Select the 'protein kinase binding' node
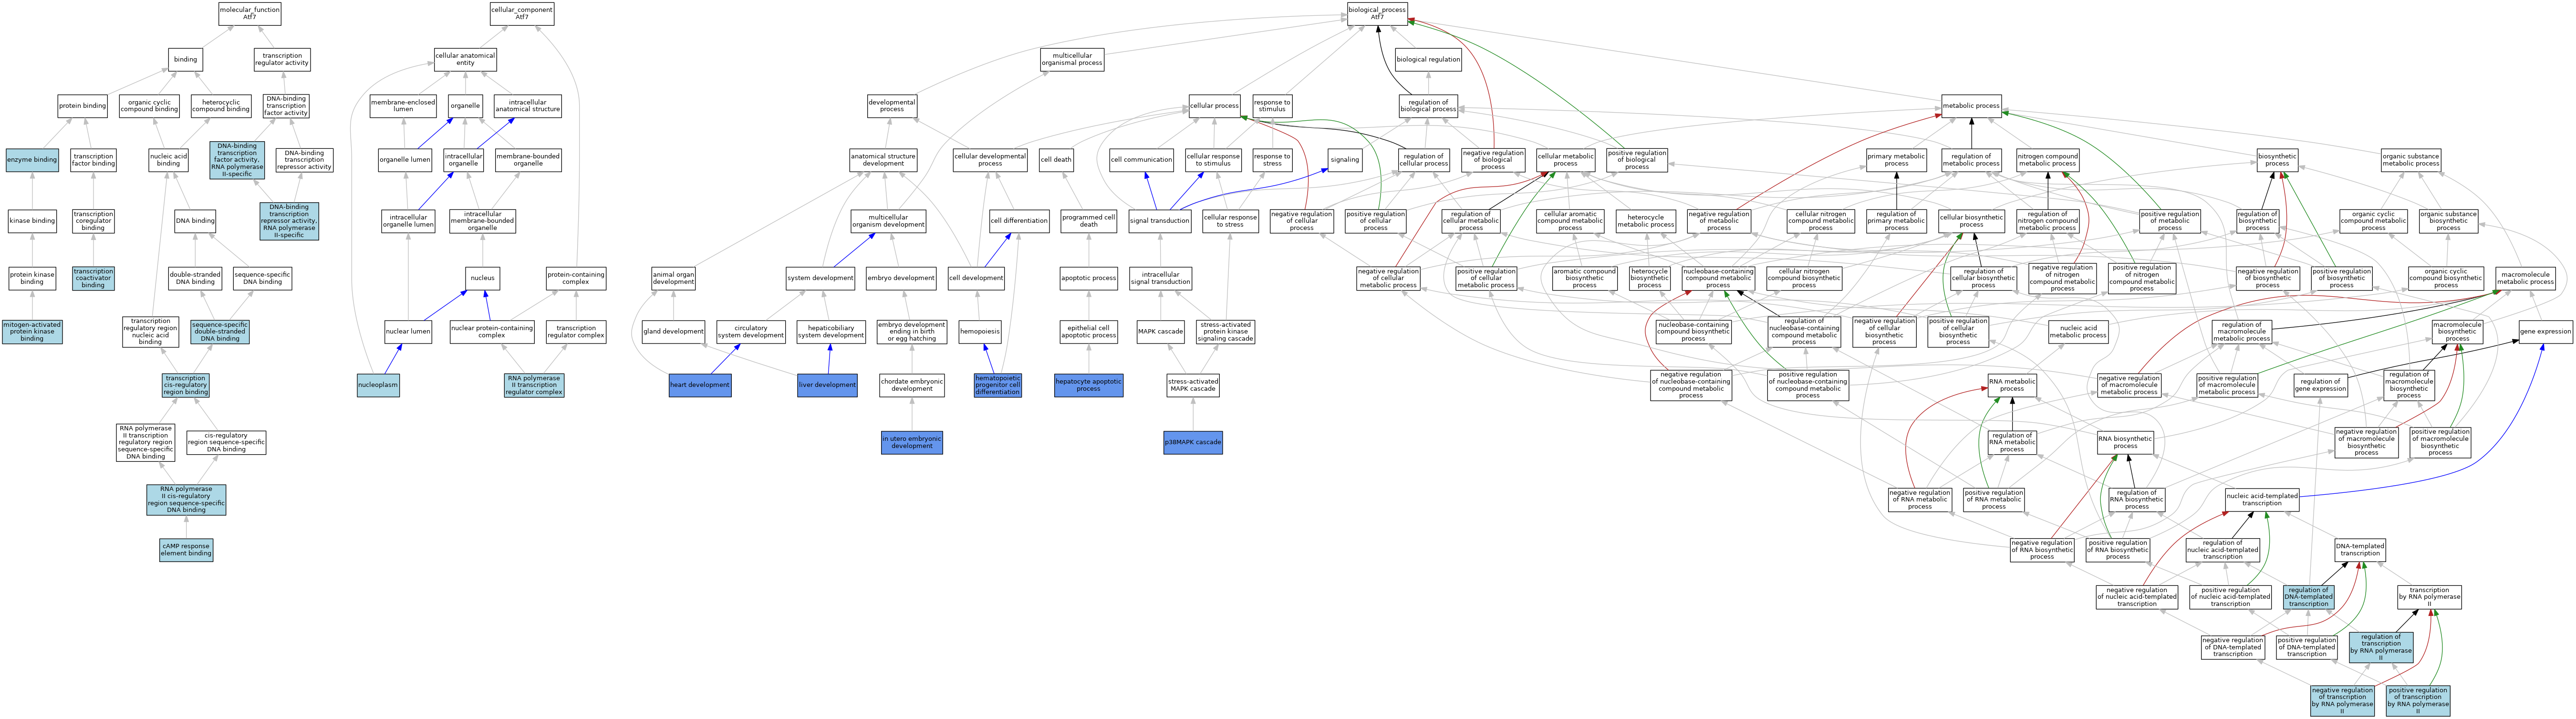 [32, 278]
